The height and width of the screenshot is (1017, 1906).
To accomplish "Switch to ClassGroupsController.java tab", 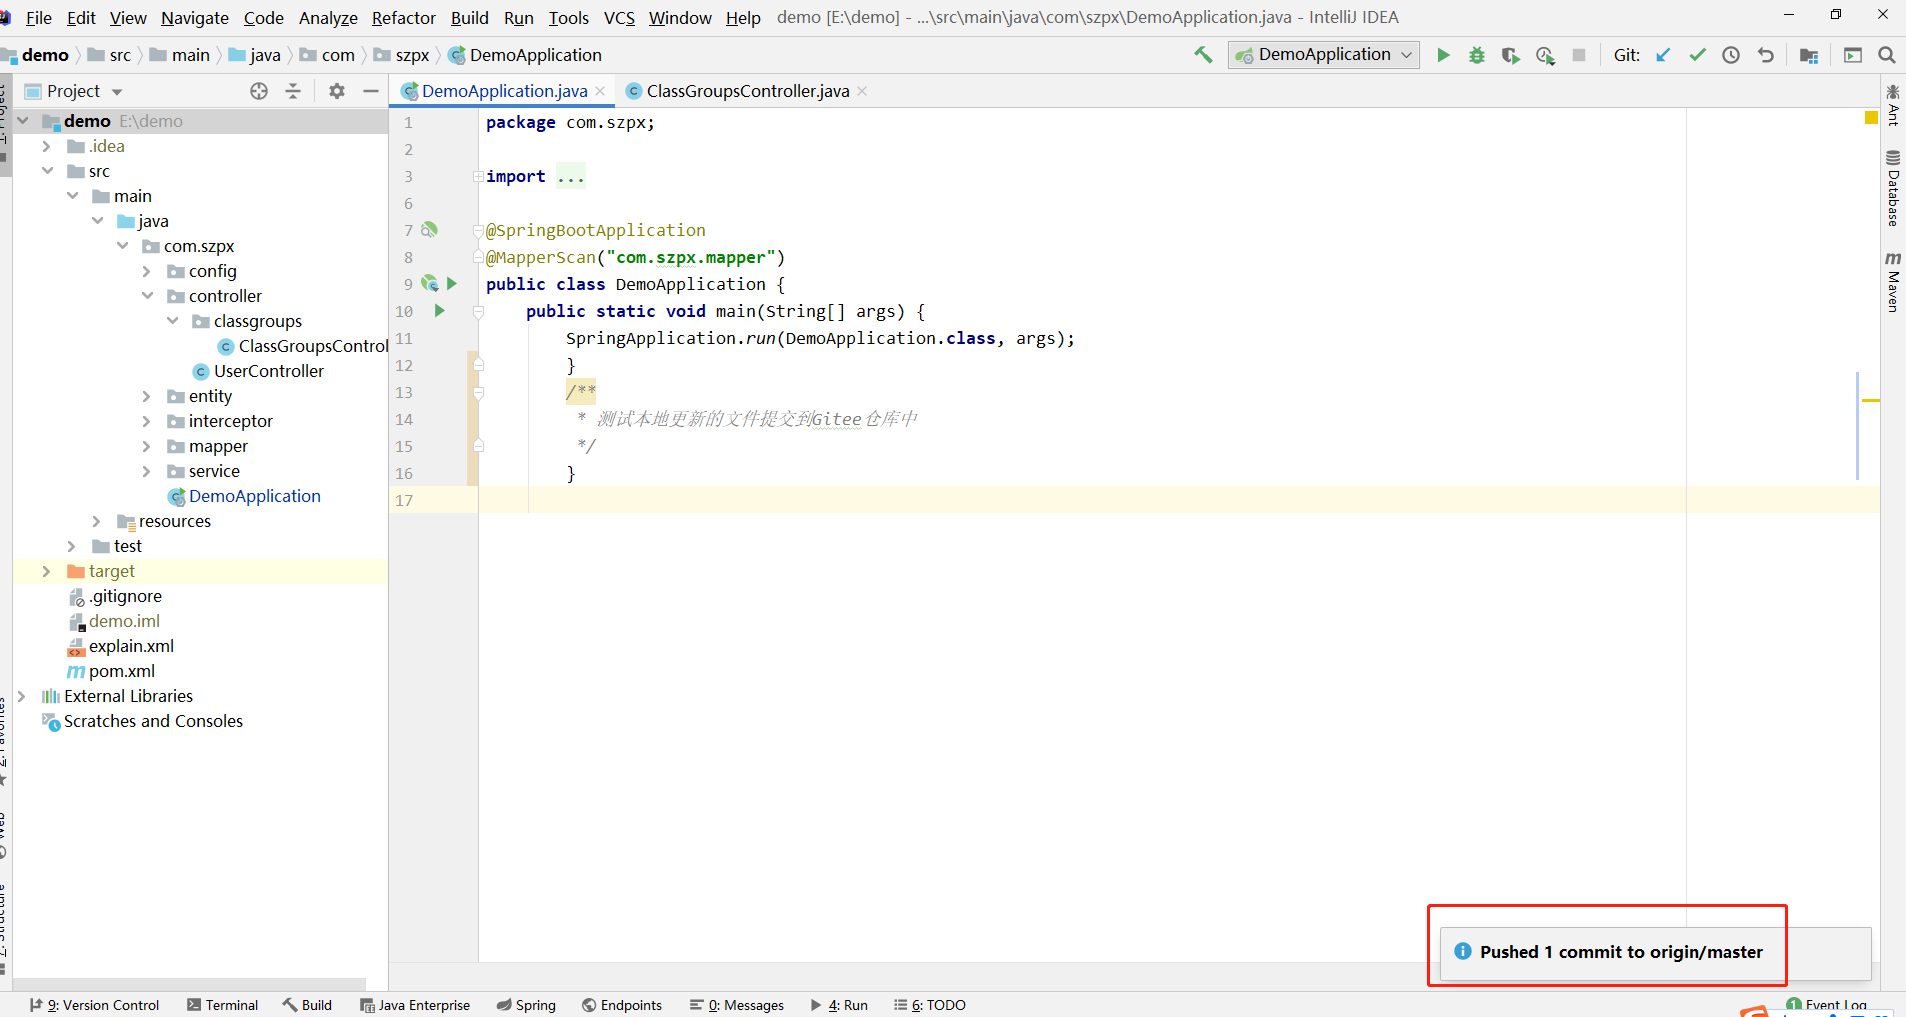I will click(747, 91).
